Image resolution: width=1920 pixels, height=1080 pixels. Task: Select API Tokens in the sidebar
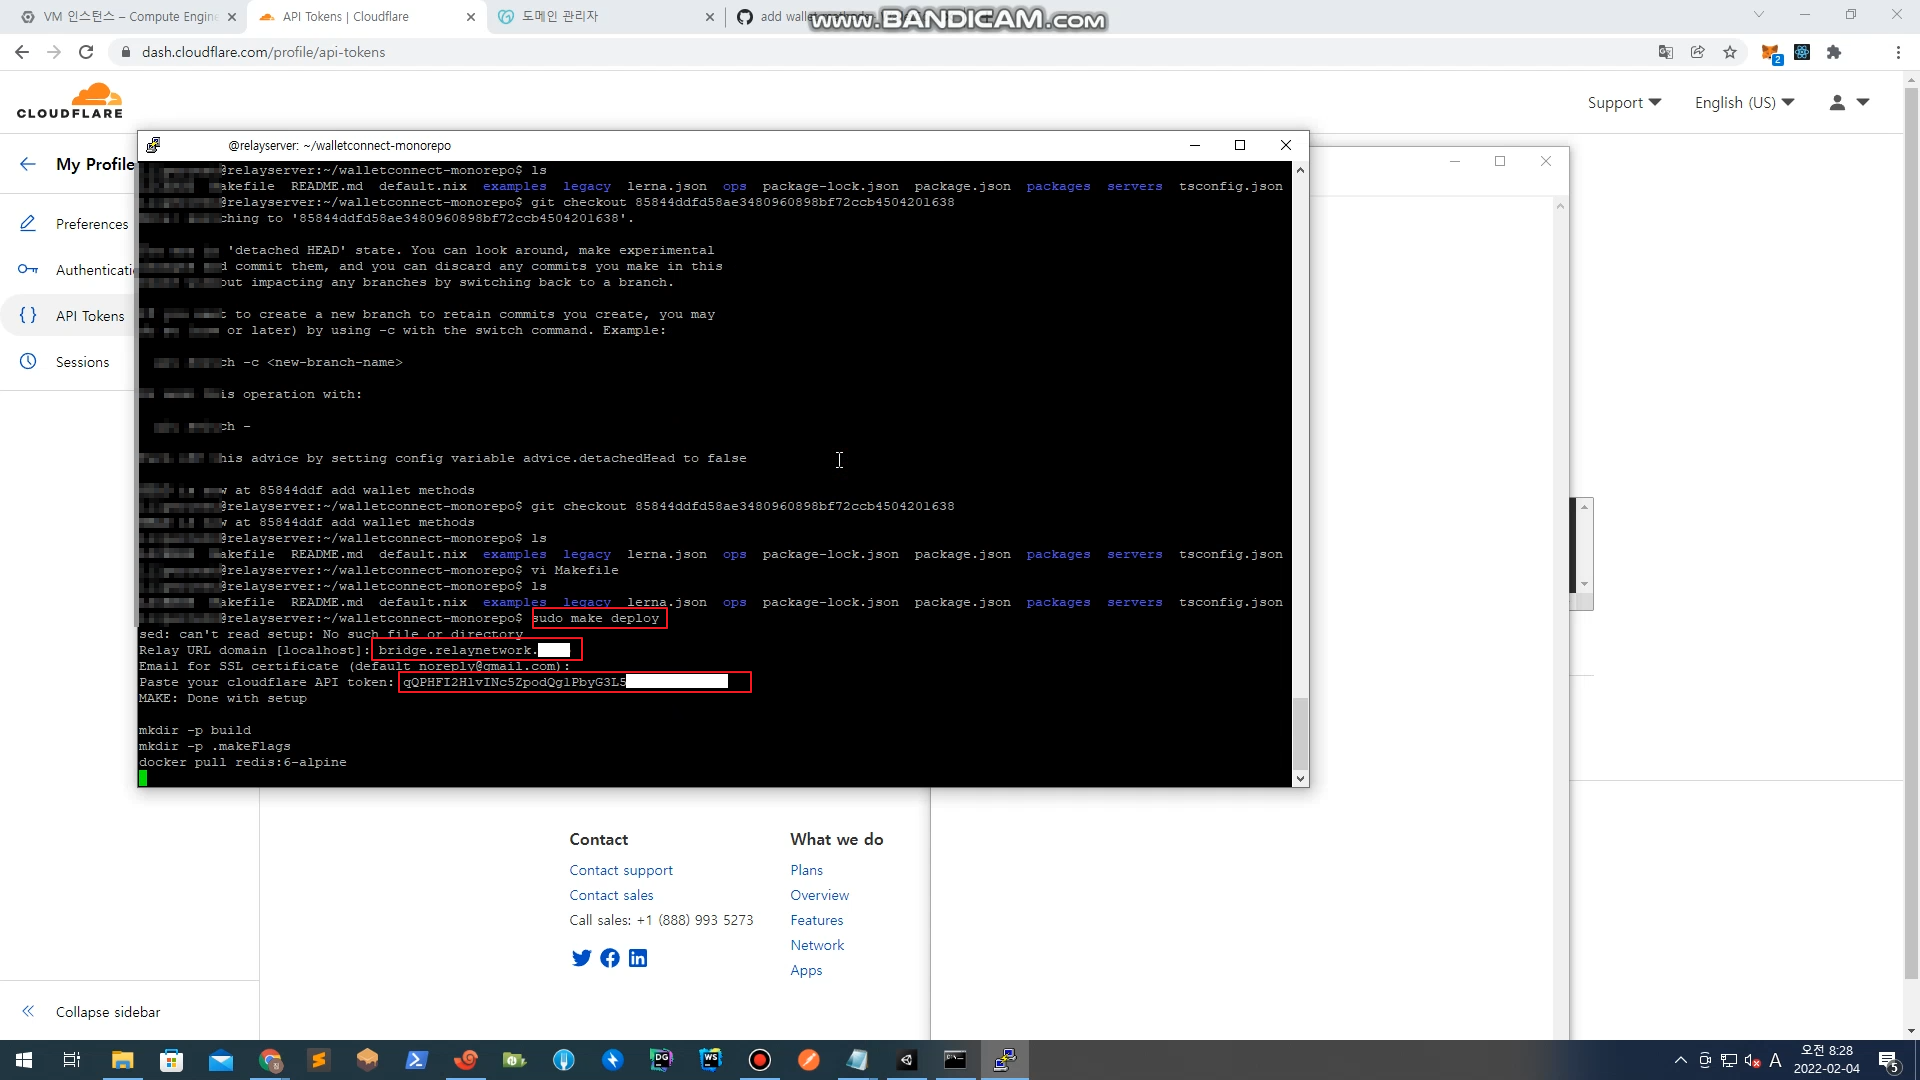tap(90, 316)
